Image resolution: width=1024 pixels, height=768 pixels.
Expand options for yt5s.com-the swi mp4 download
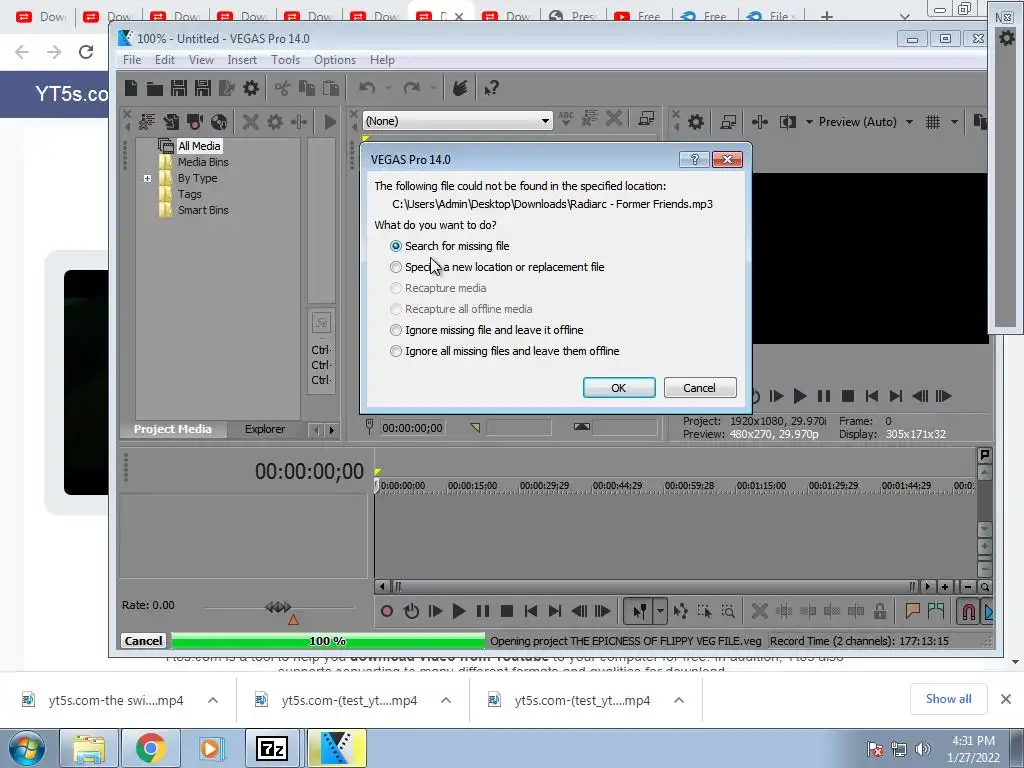point(213,700)
